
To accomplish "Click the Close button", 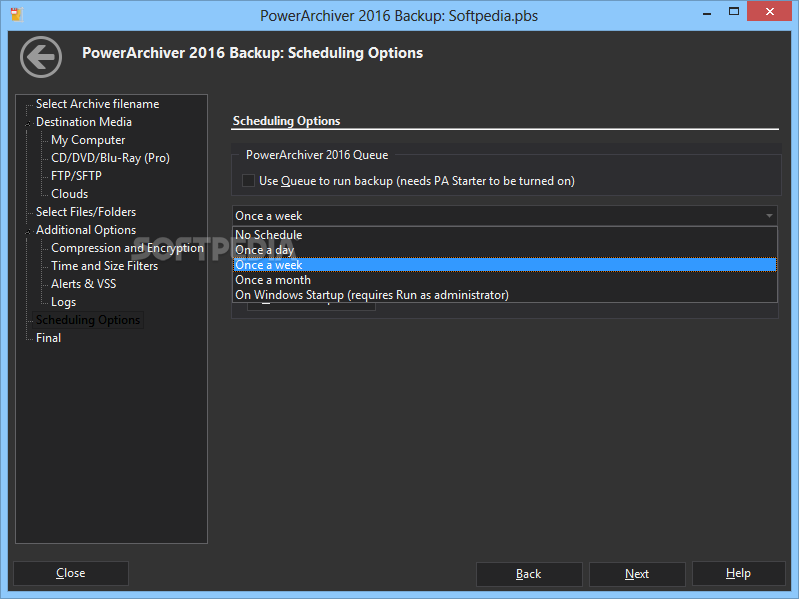I will tap(71, 573).
